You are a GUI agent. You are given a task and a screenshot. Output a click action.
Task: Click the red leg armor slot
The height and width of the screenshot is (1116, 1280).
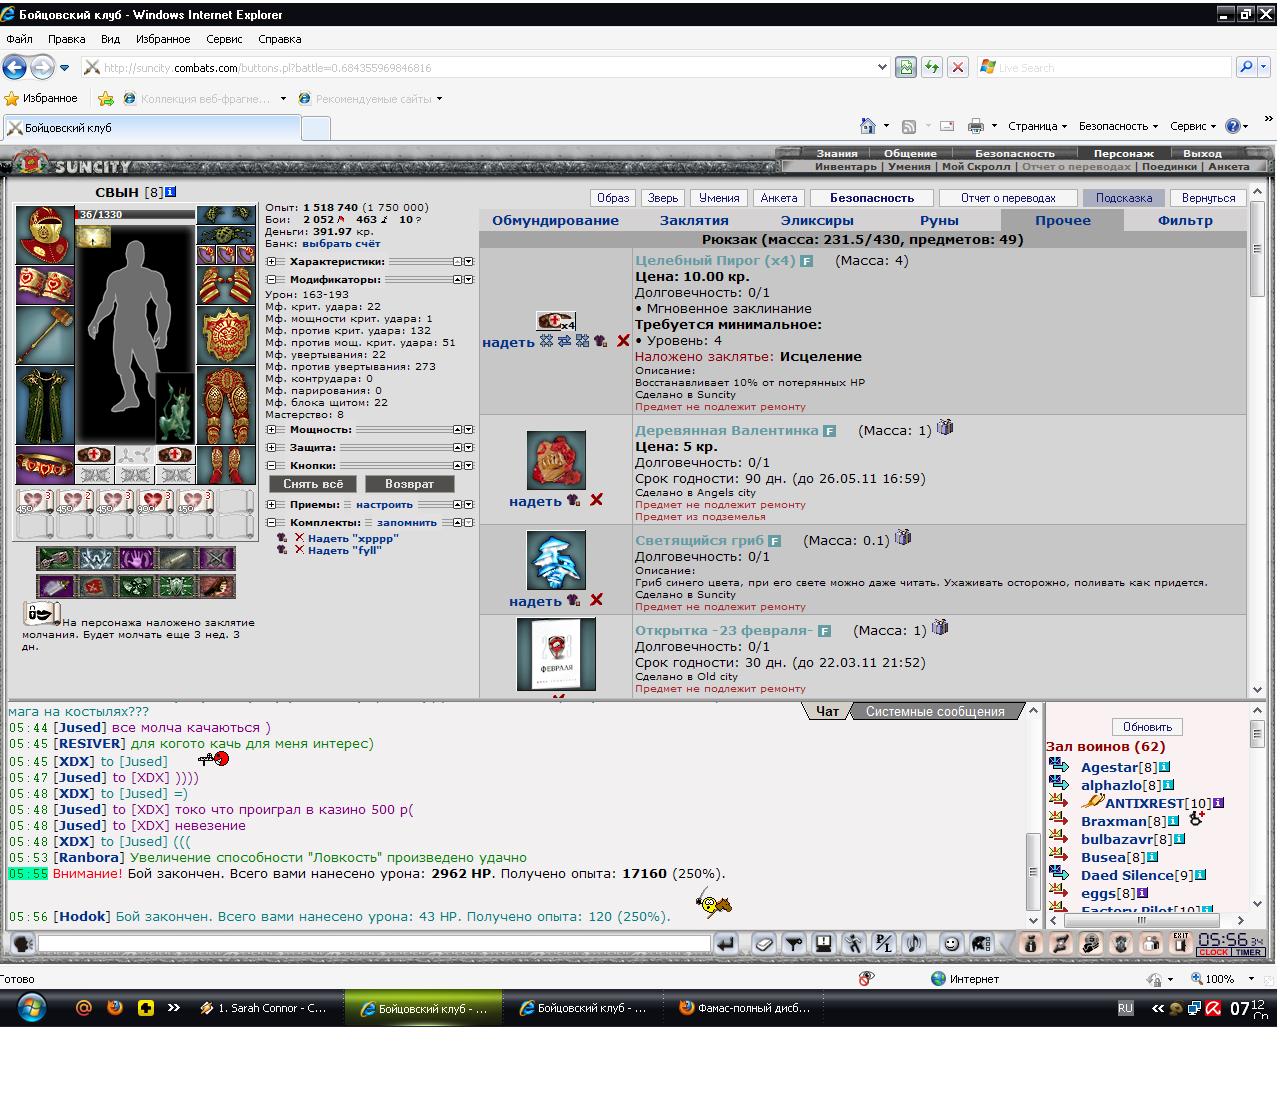tap(226, 405)
